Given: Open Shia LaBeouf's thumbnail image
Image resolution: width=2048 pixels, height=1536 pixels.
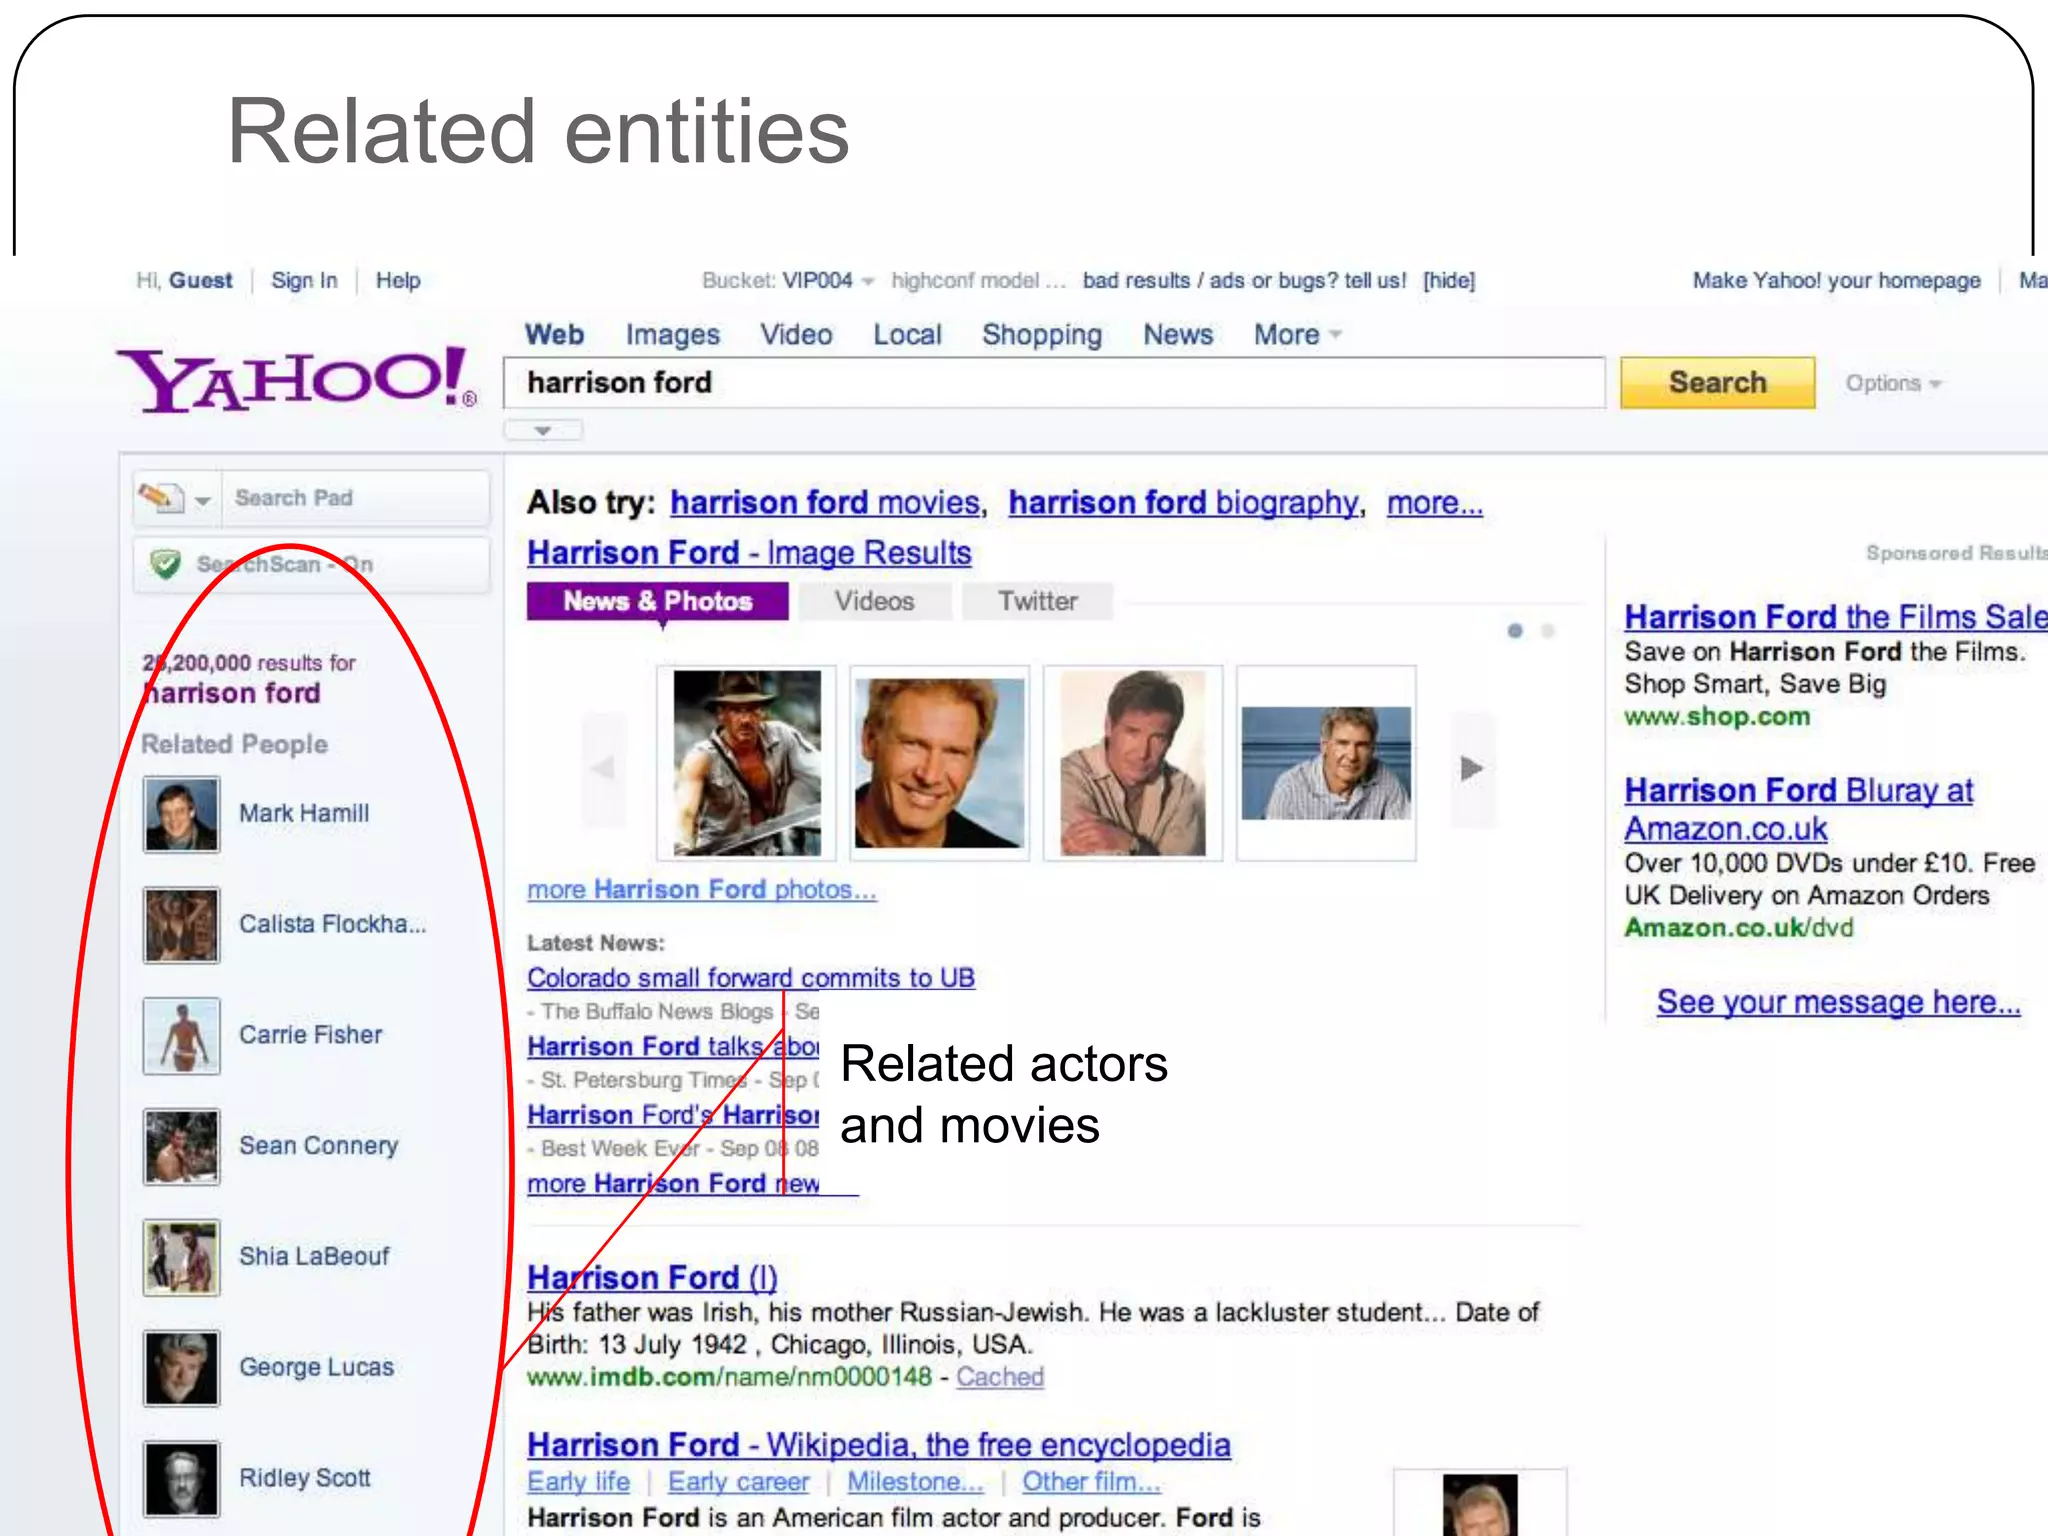Looking at the screenshot, I should (x=181, y=1258).
